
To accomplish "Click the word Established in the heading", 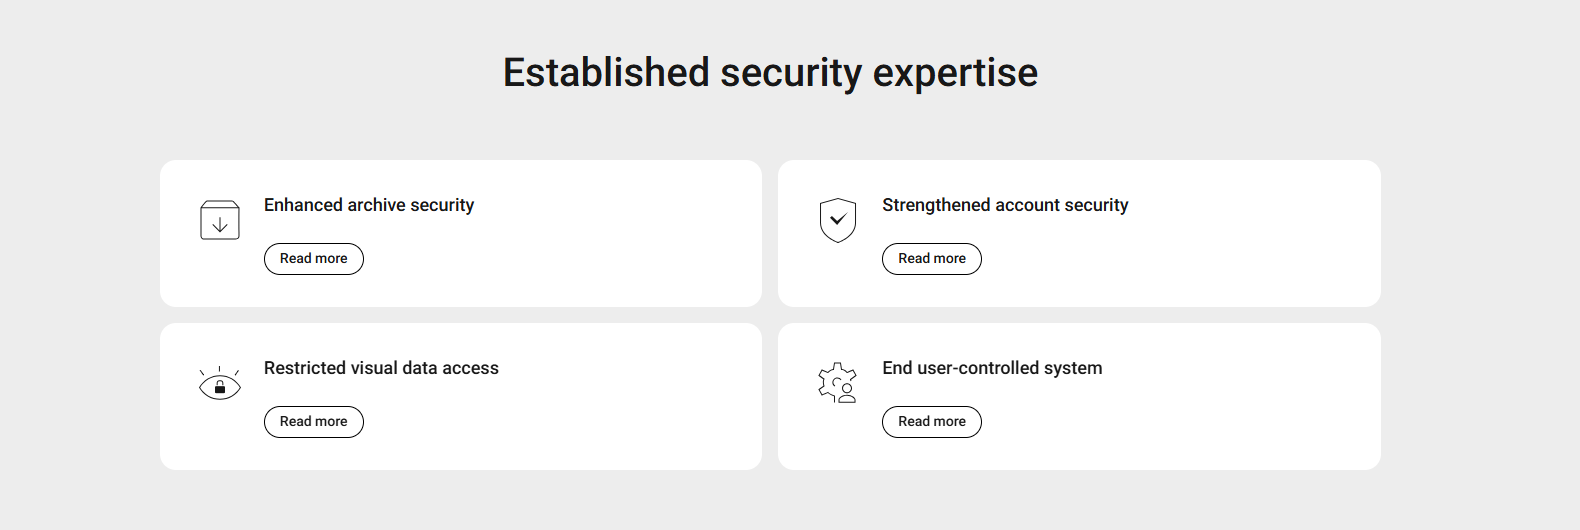I will point(606,73).
